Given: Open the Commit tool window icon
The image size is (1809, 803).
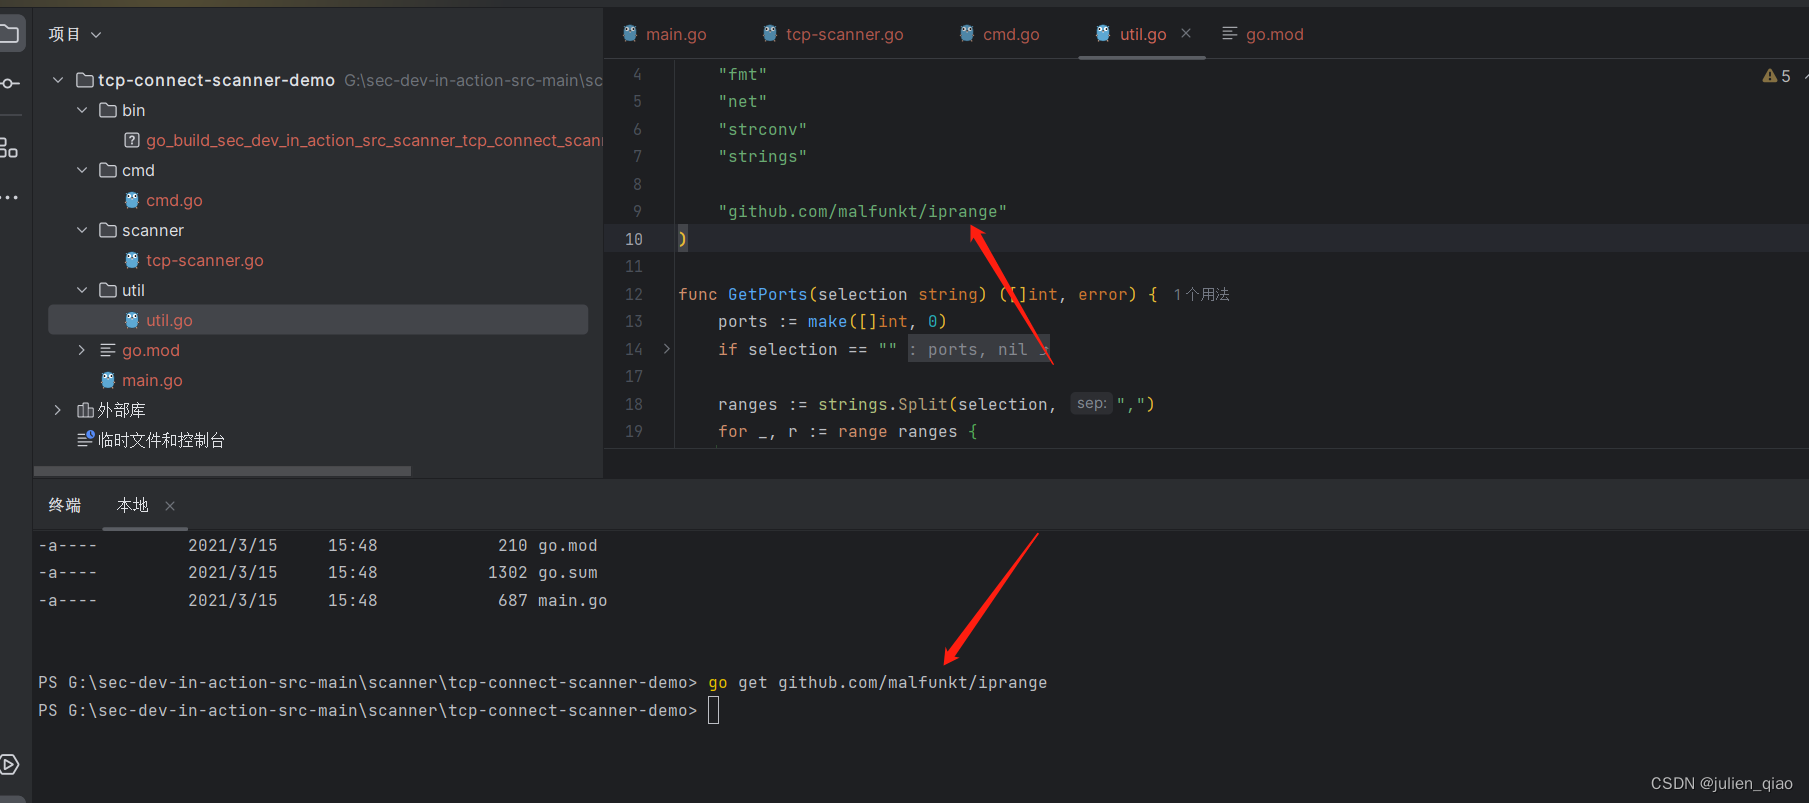Looking at the screenshot, I should [x=9, y=84].
